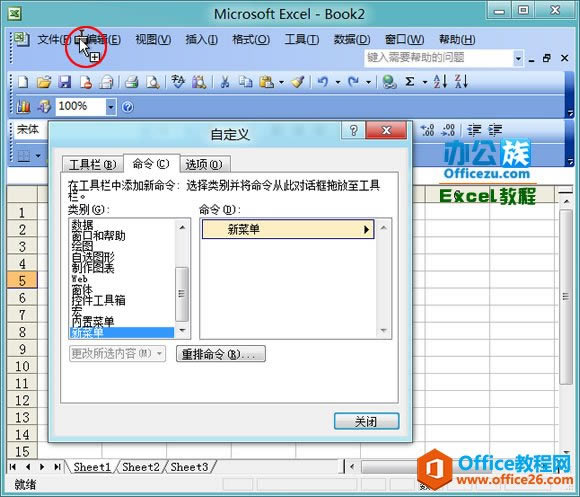The image size is (580, 497).
Task: Click the help question input field
Action: pyautogui.click(x=439, y=58)
